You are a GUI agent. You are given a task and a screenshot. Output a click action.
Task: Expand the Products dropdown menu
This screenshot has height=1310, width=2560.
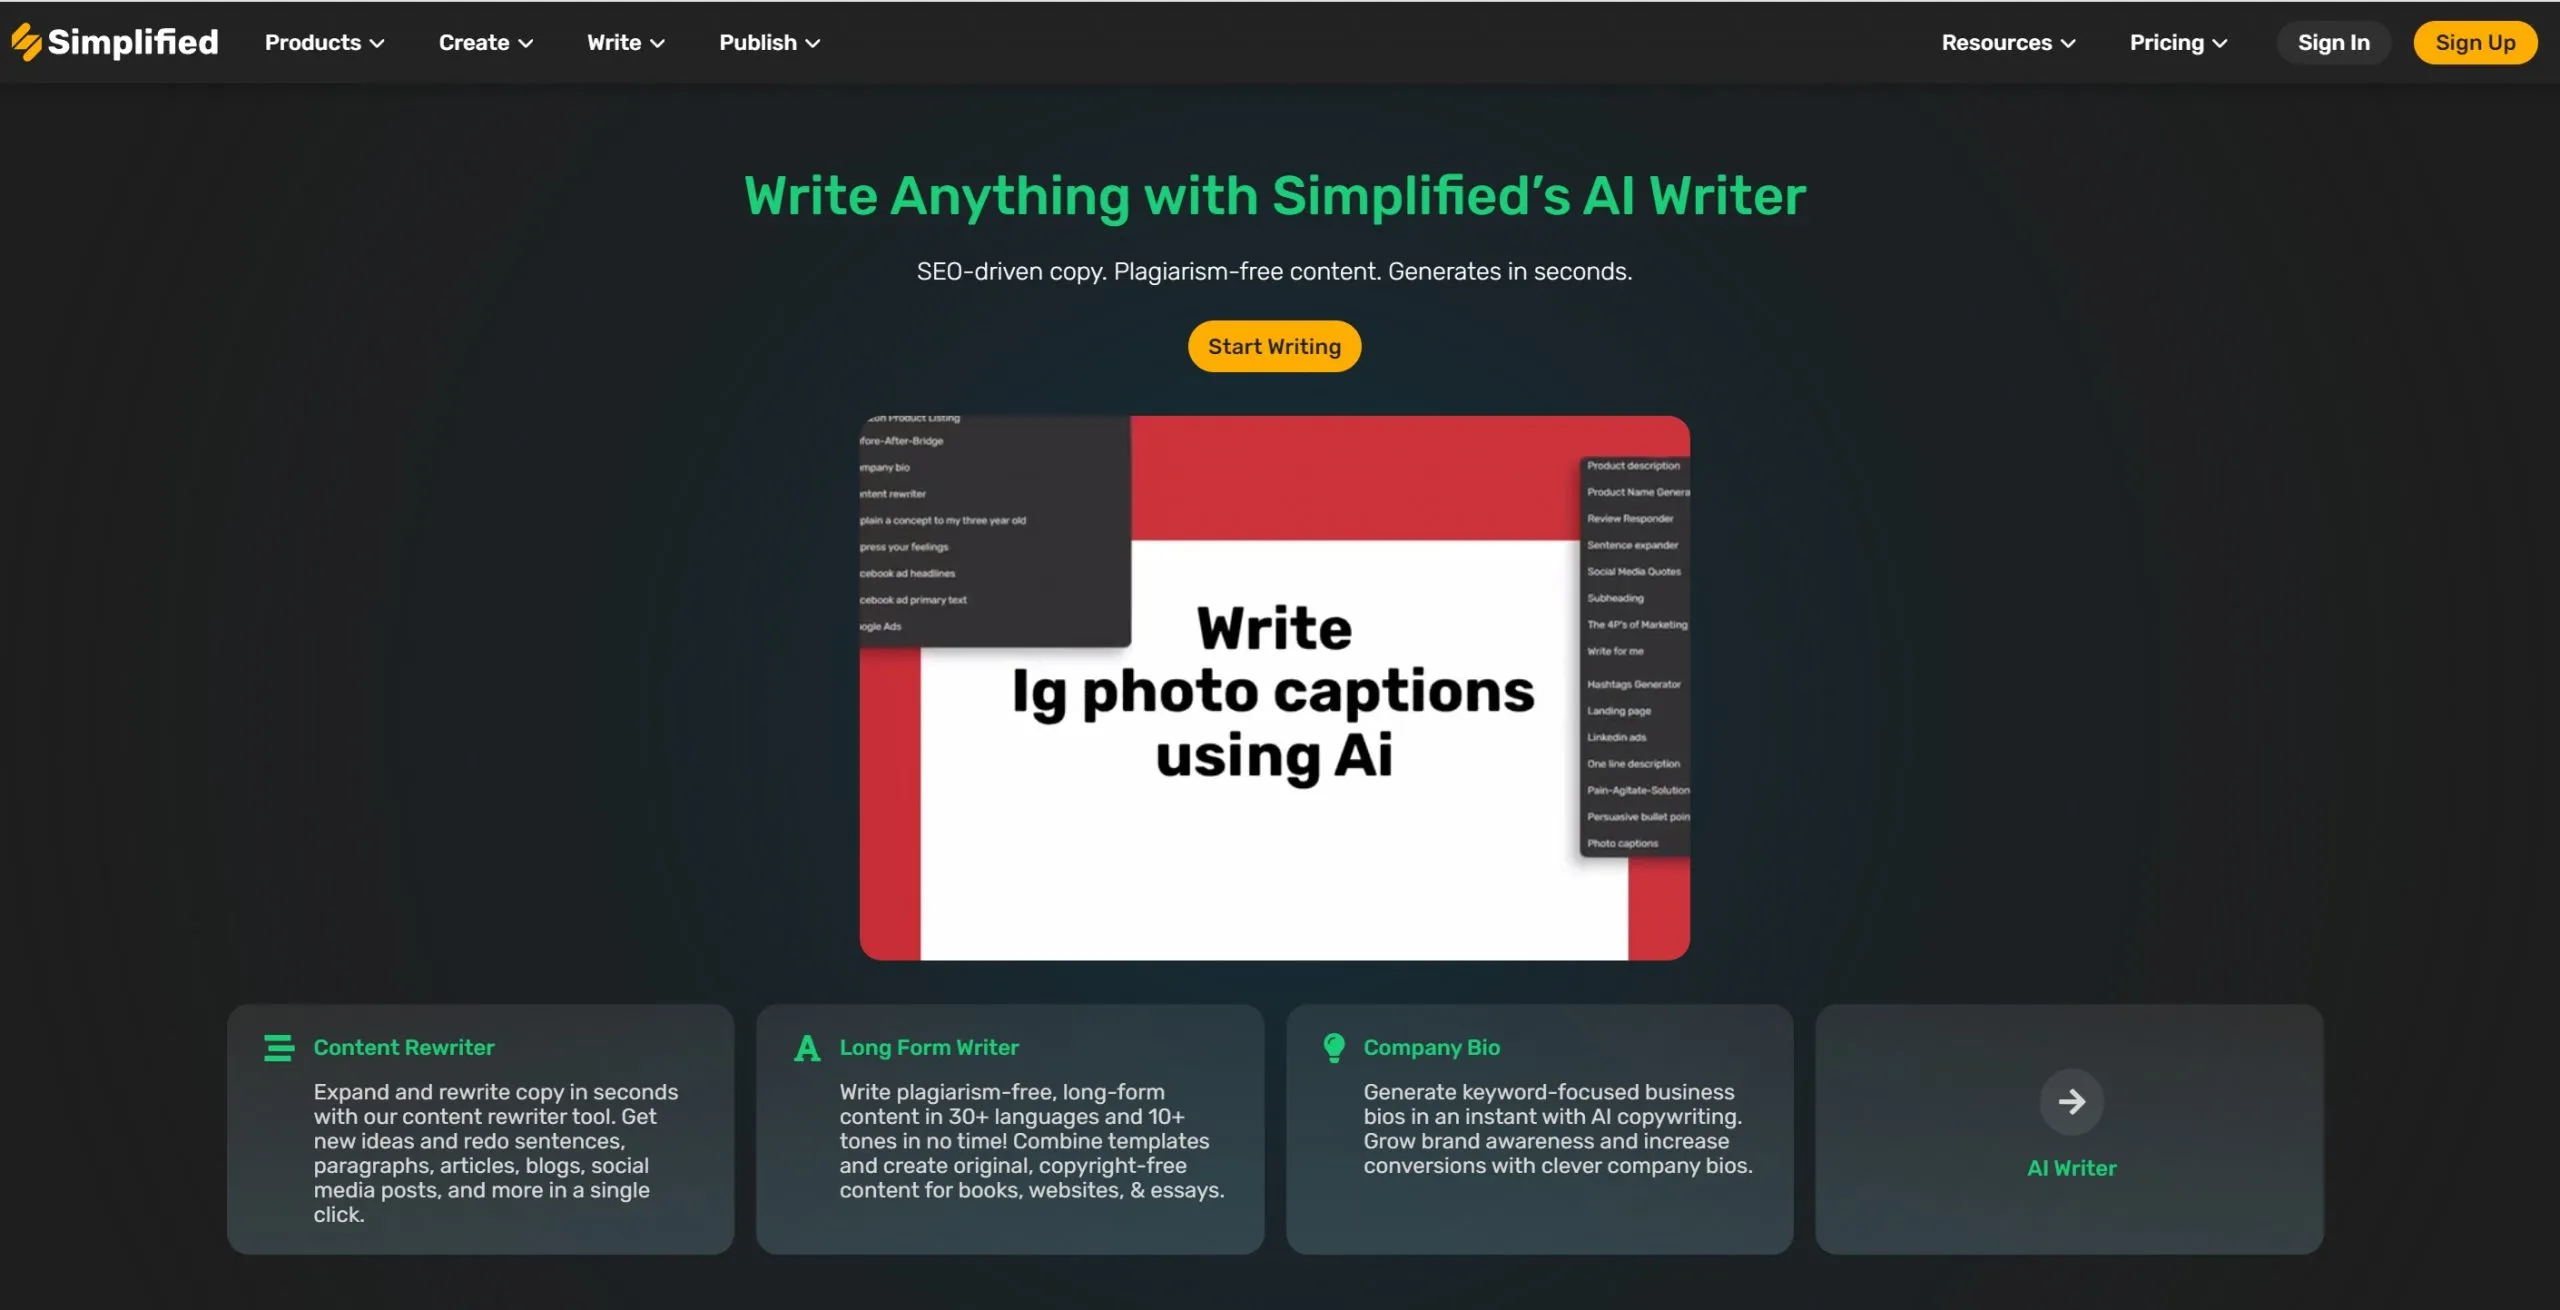pos(324,42)
